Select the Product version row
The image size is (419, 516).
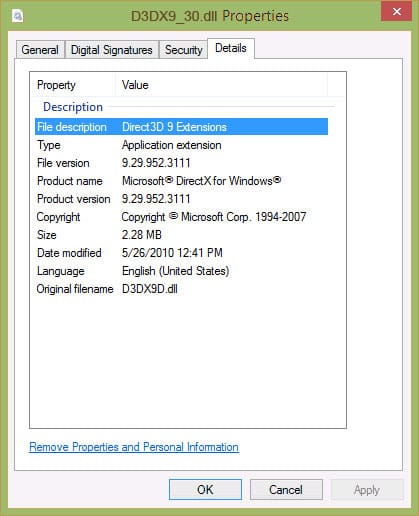tap(181, 199)
